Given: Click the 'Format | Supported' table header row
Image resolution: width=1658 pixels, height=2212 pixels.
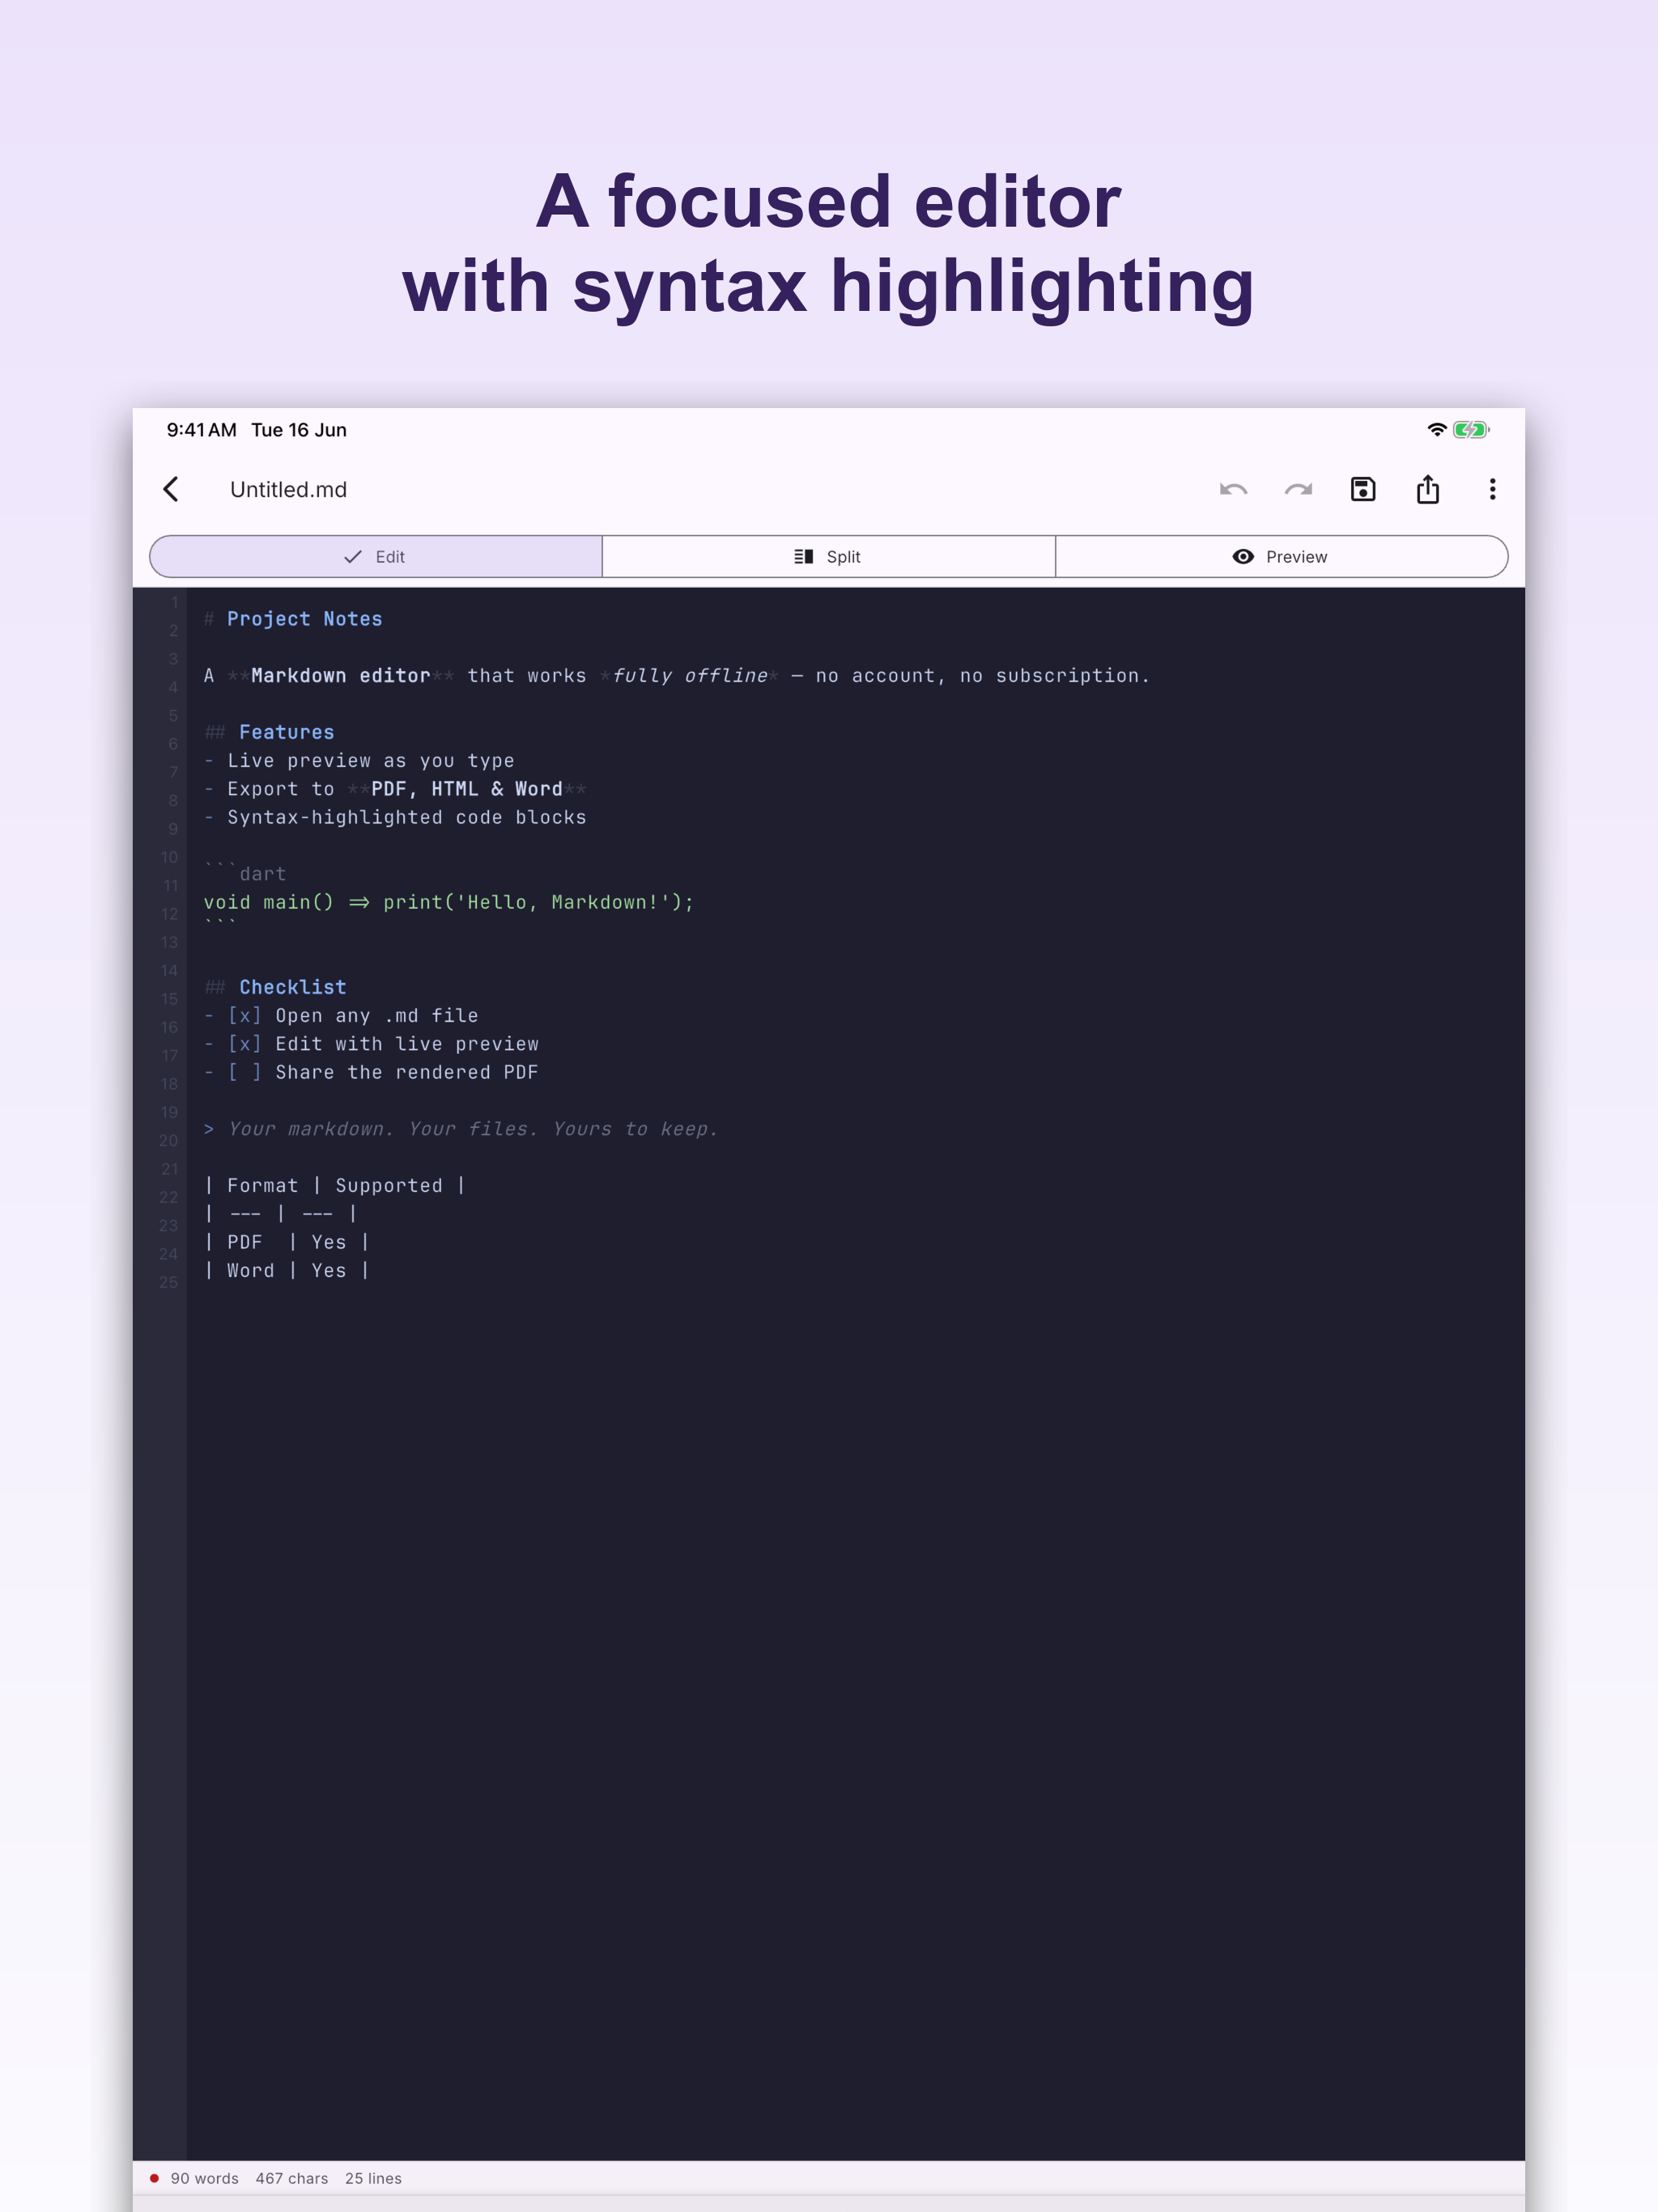Looking at the screenshot, I should 335,1186.
